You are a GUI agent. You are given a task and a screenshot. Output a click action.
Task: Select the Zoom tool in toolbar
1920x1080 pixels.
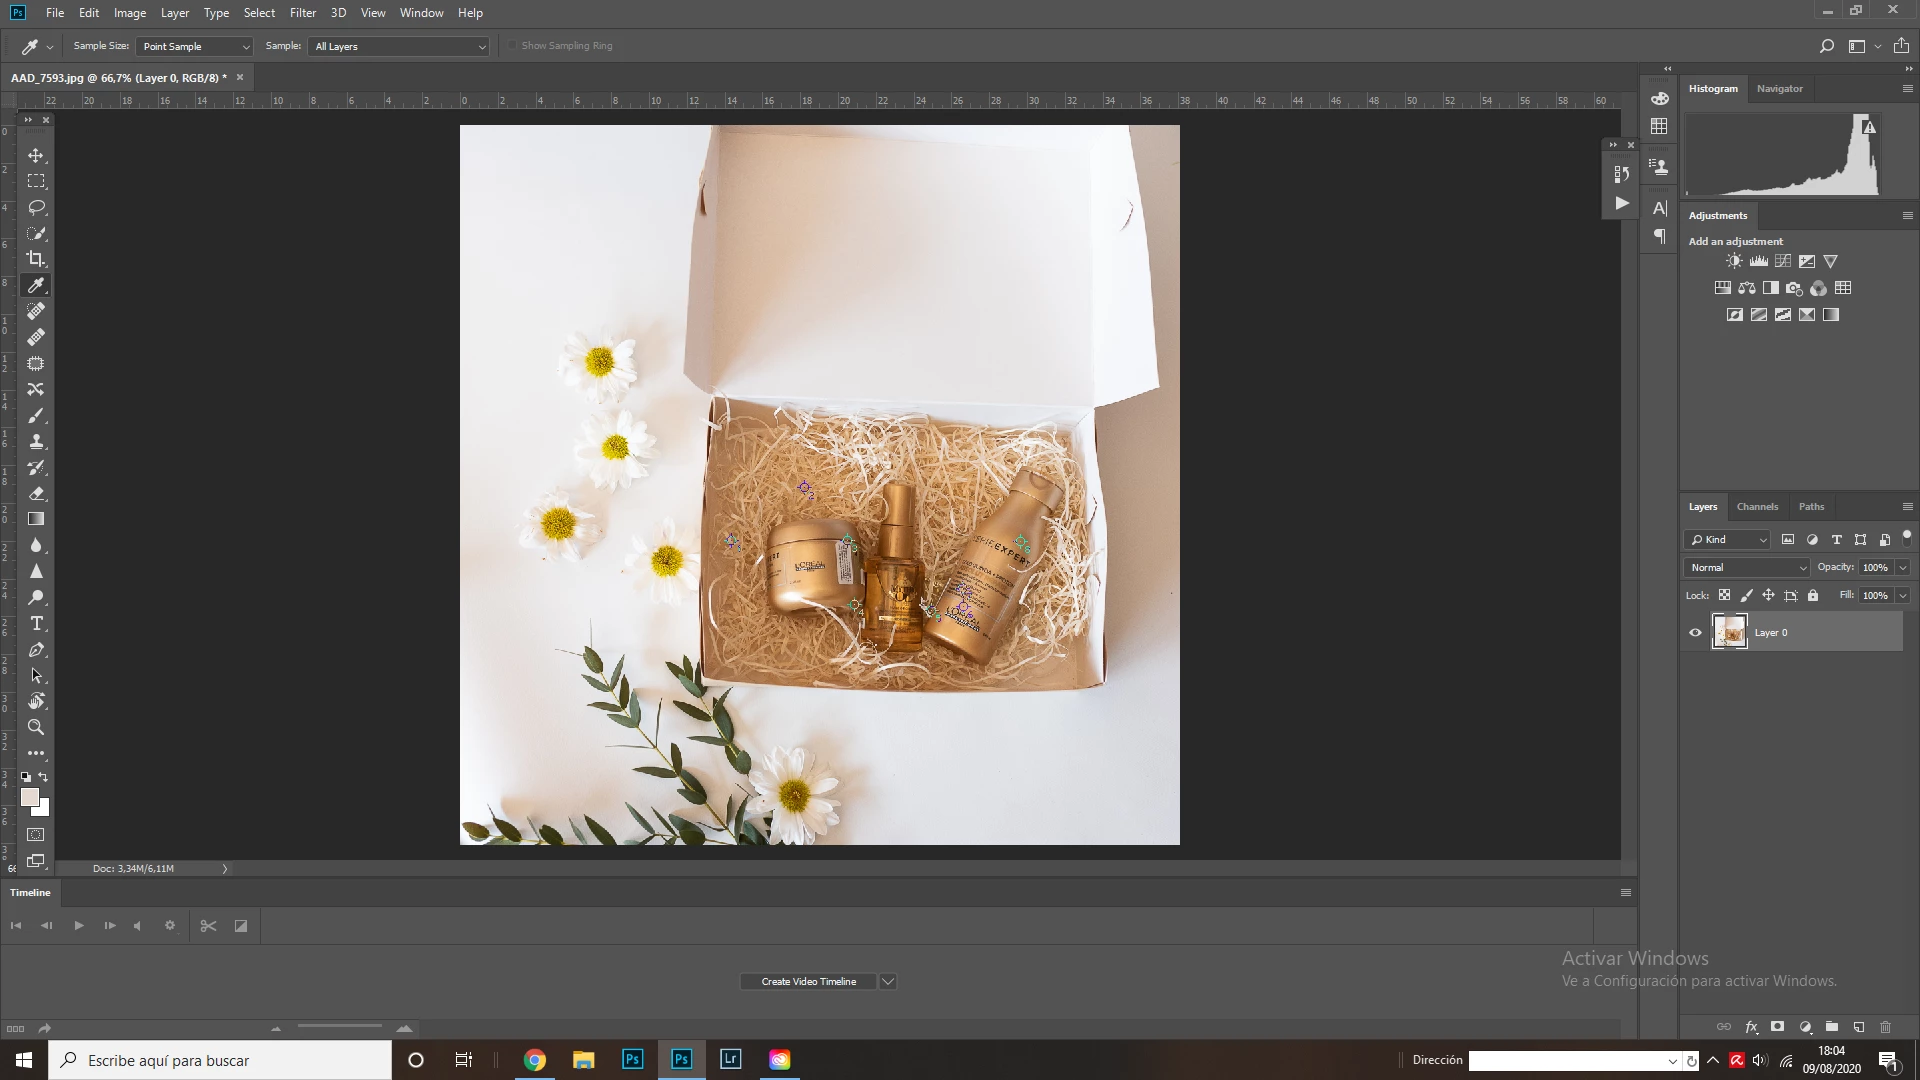point(36,728)
